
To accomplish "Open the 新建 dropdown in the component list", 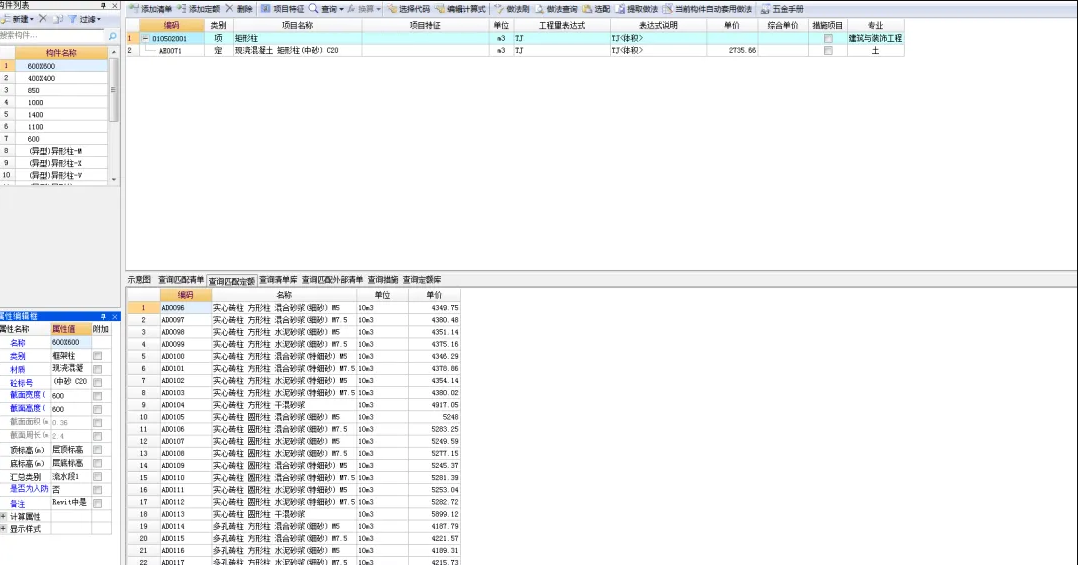I will [18, 19].
